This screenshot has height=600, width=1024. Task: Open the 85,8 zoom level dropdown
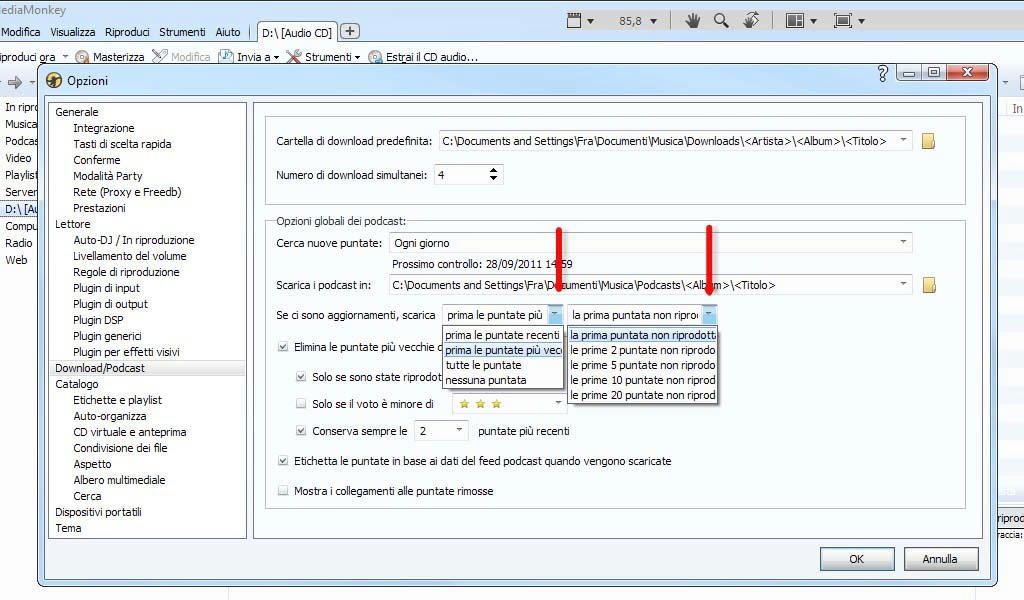click(653, 21)
